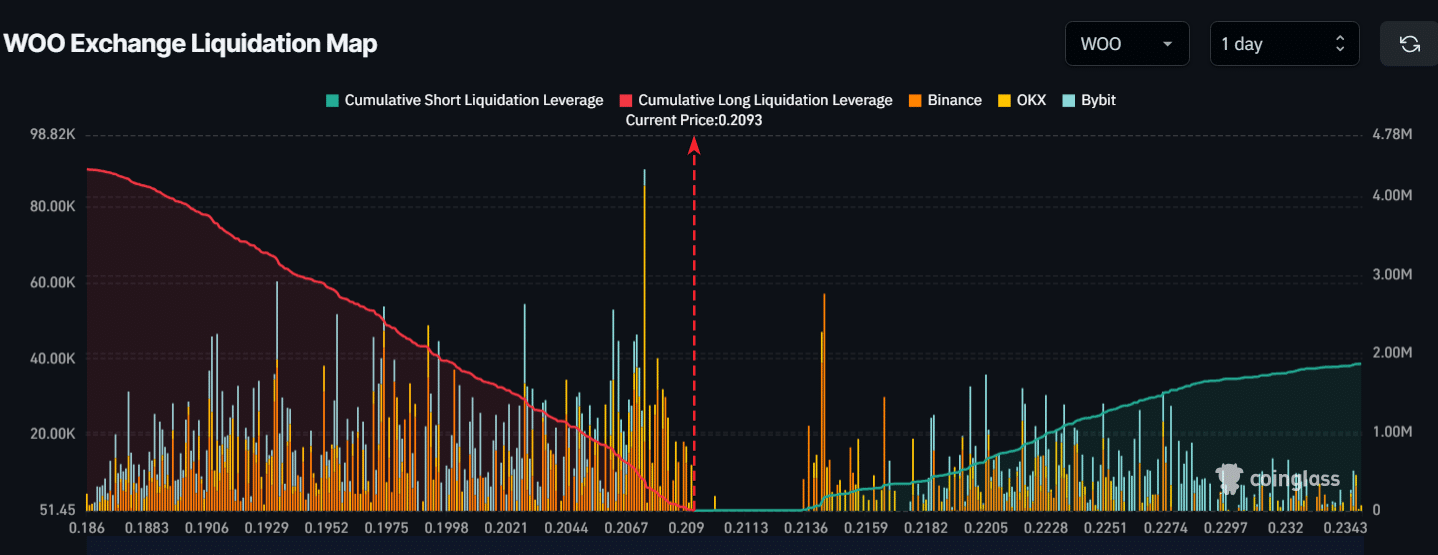Click the yellow OKX legend swatch

(1005, 100)
